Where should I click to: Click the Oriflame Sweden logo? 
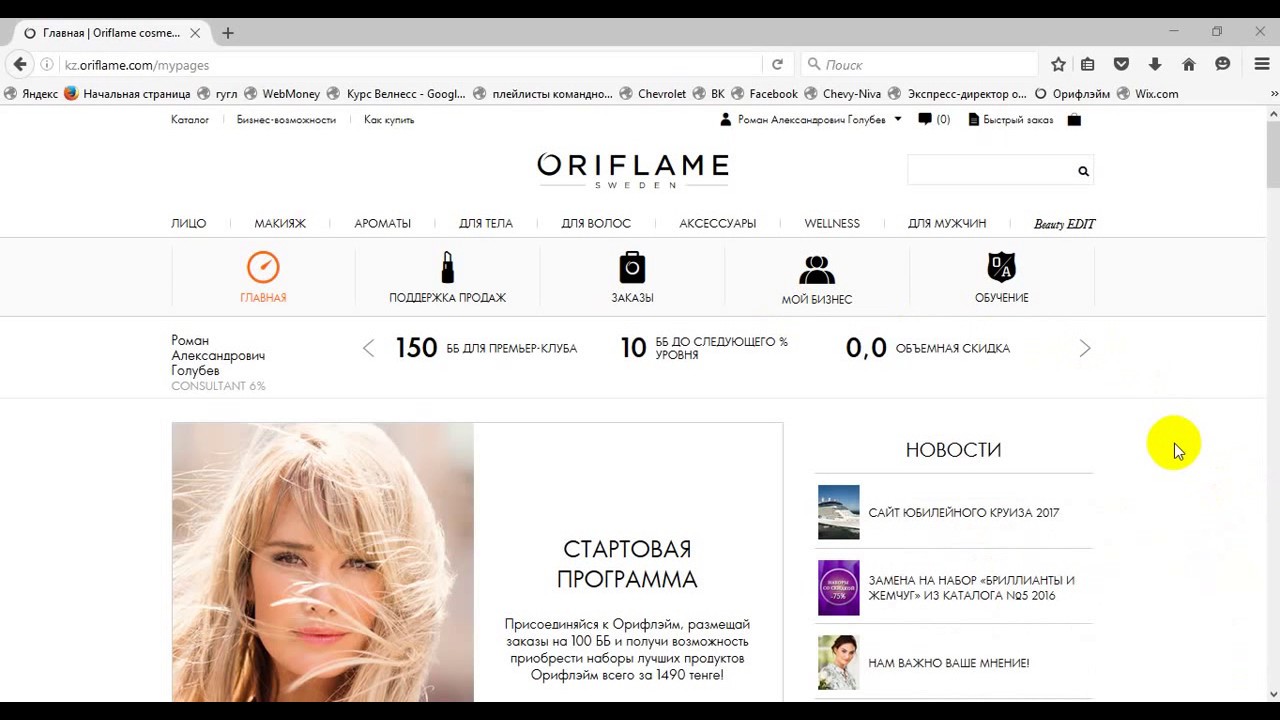point(633,170)
